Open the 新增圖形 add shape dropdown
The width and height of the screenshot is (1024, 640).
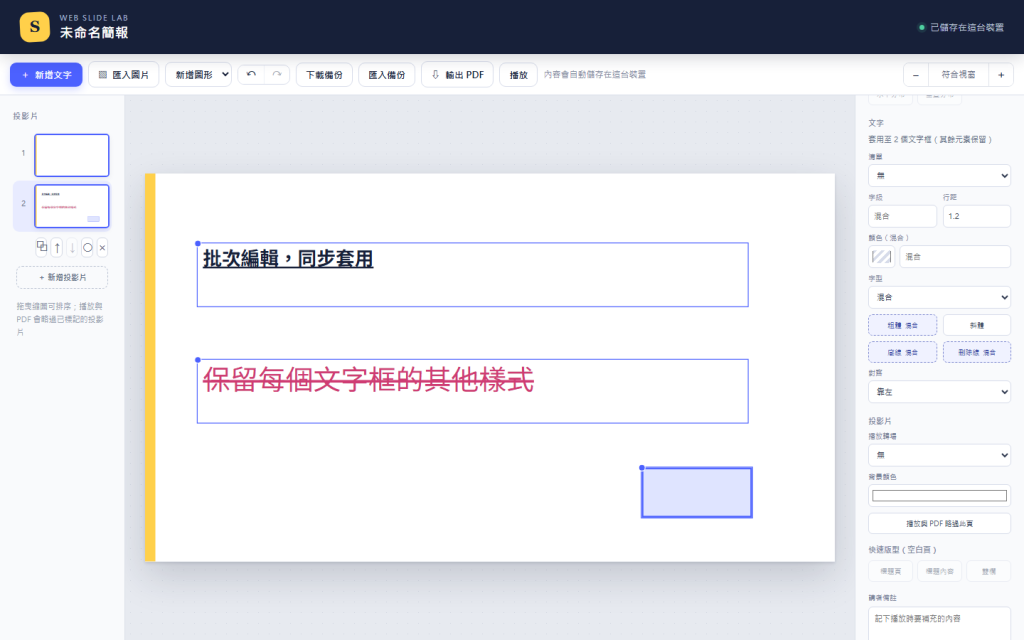(x=199, y=74)
